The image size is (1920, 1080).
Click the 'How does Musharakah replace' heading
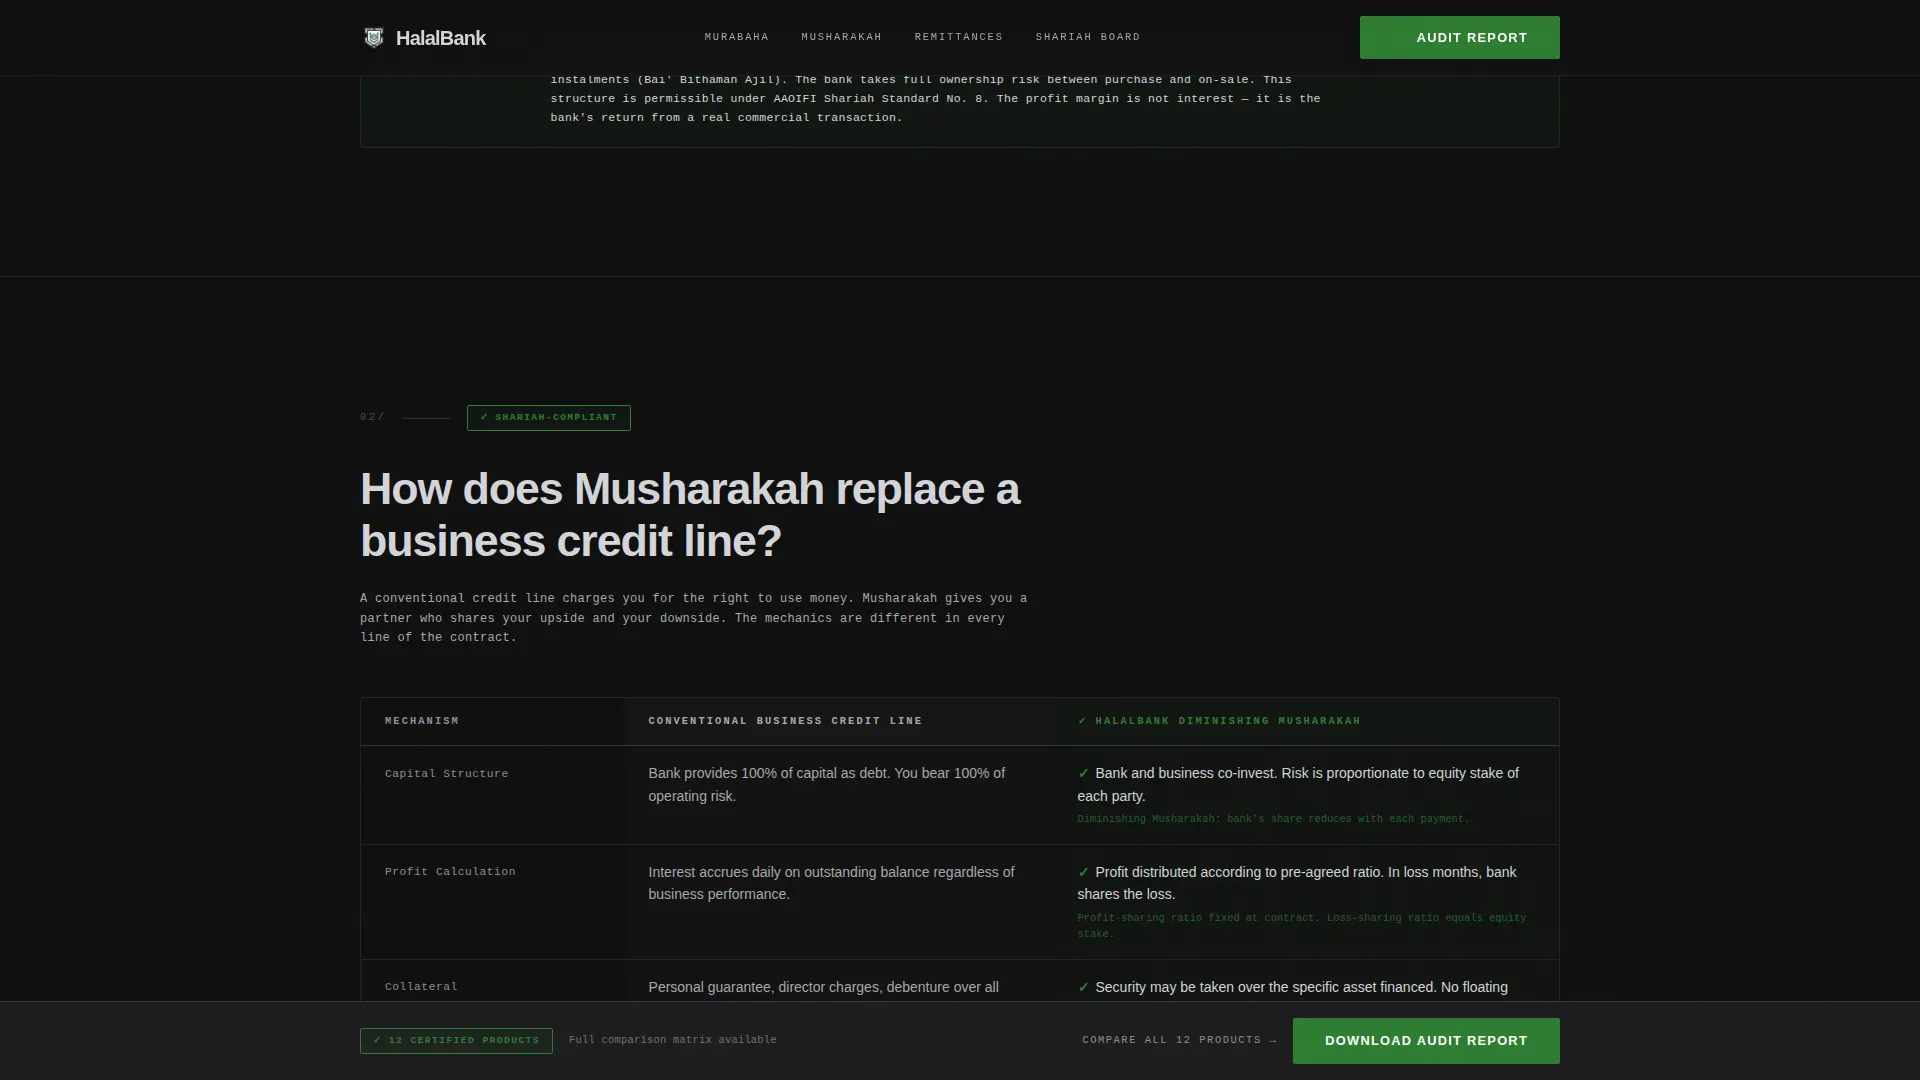click(x=690, y=515)
